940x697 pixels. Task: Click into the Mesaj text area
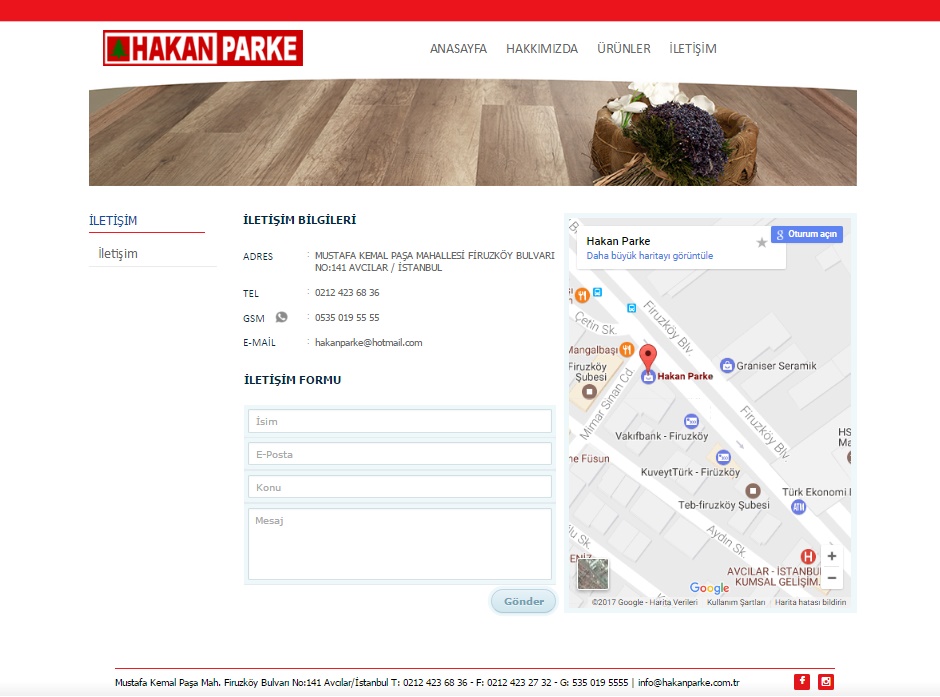click(x=400, y=544)
